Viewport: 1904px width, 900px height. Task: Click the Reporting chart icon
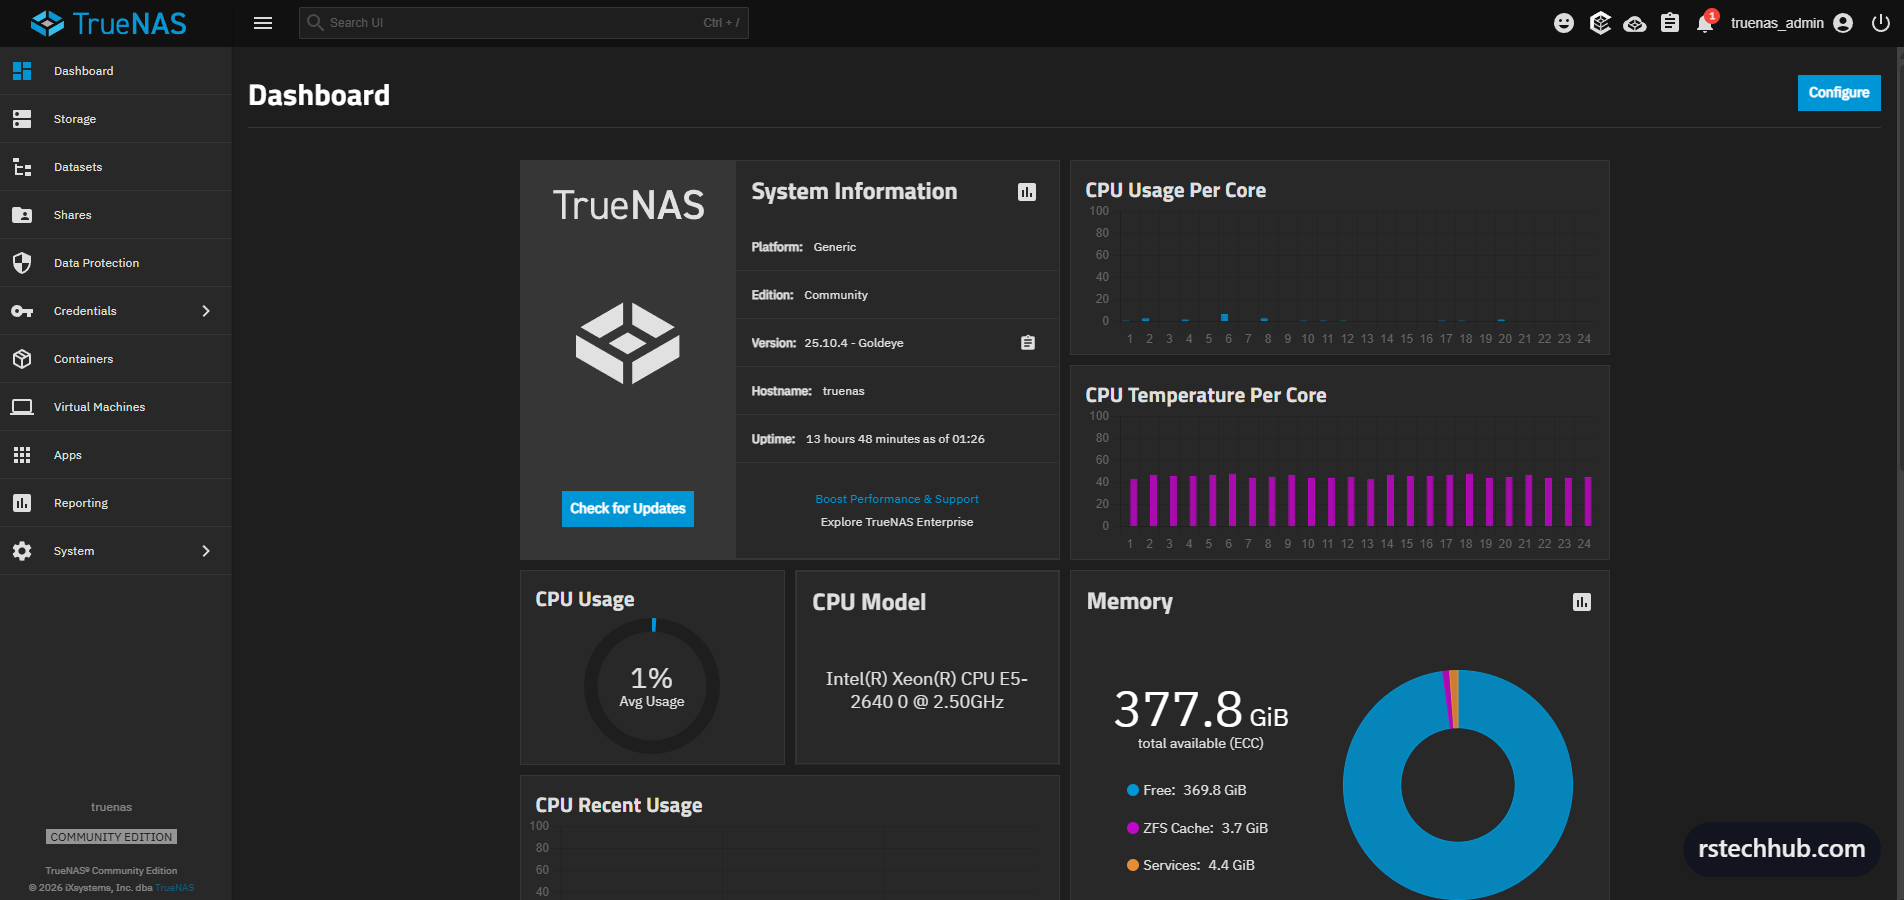click(x=22, y=503)
